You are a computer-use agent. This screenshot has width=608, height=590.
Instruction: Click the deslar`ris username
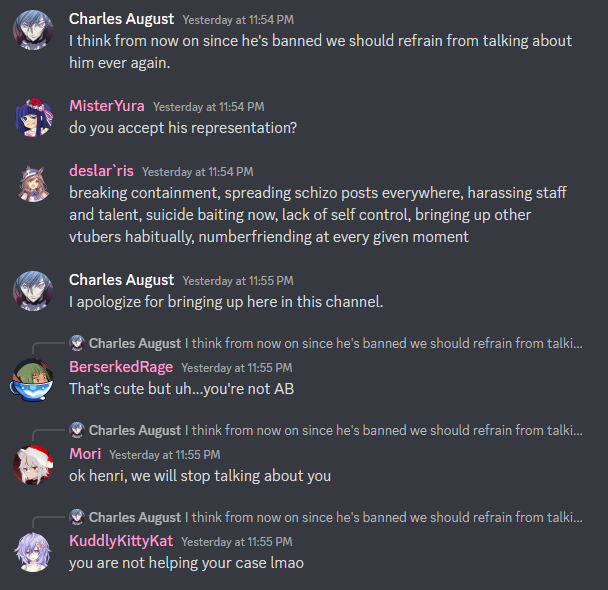coord(101,171)
